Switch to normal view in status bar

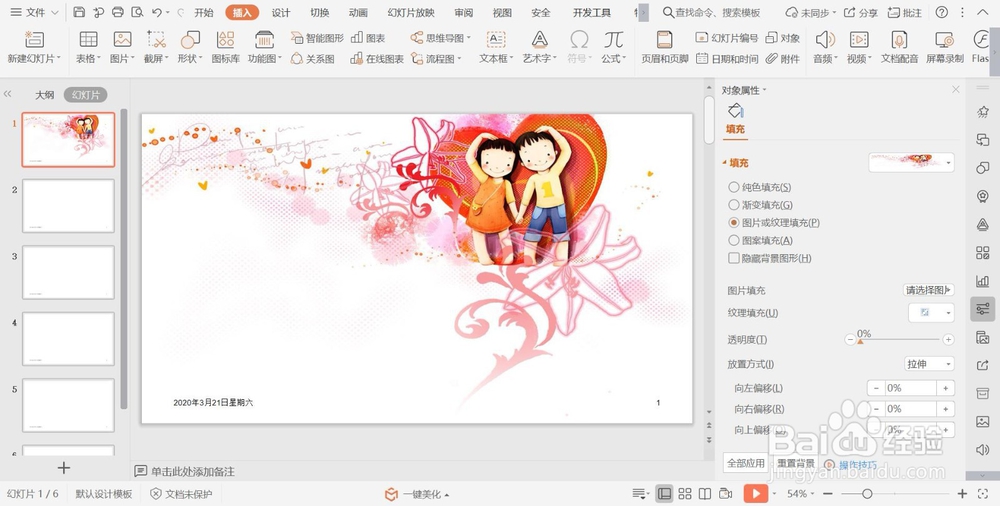point(665,494)
